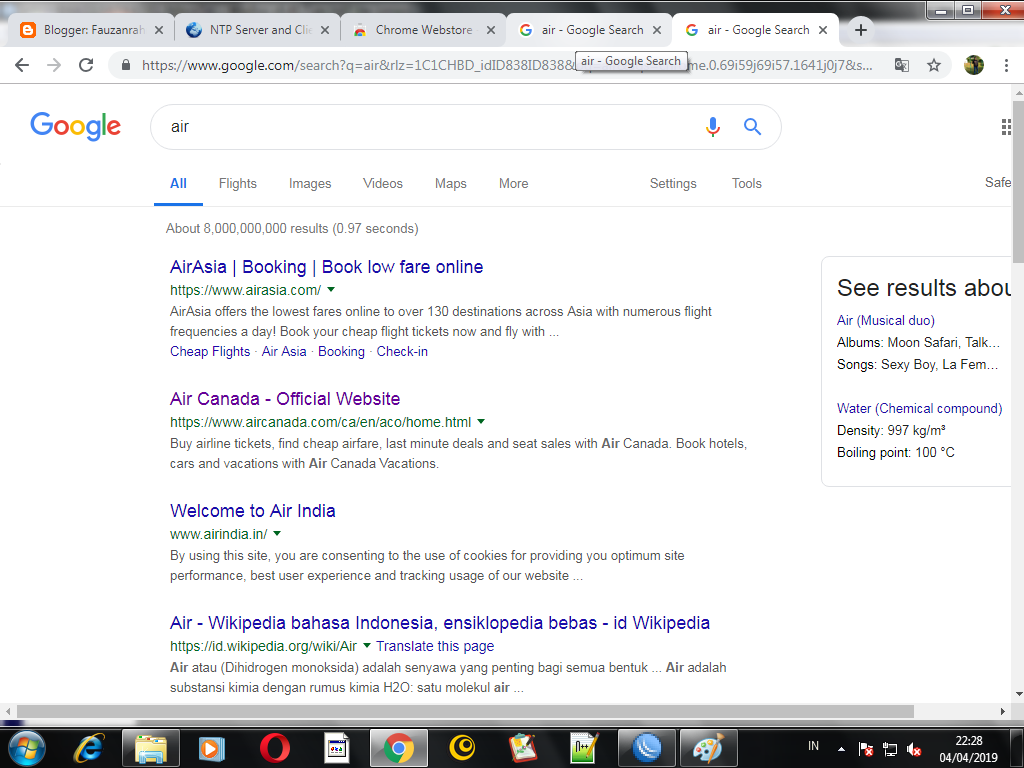Click the vertical scrollbar thumb

click(x=1018, y=182)
